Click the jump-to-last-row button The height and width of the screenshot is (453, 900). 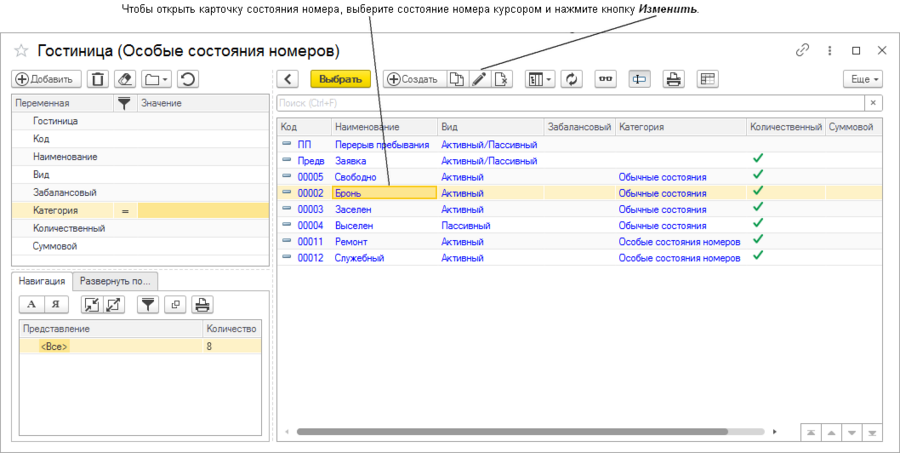tap(872, 432)
